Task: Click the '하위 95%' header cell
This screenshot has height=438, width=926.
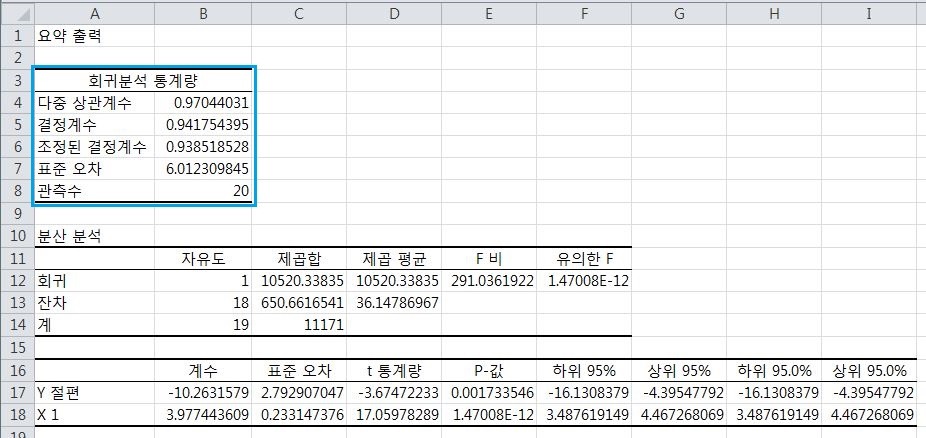Action: (583, 370)
